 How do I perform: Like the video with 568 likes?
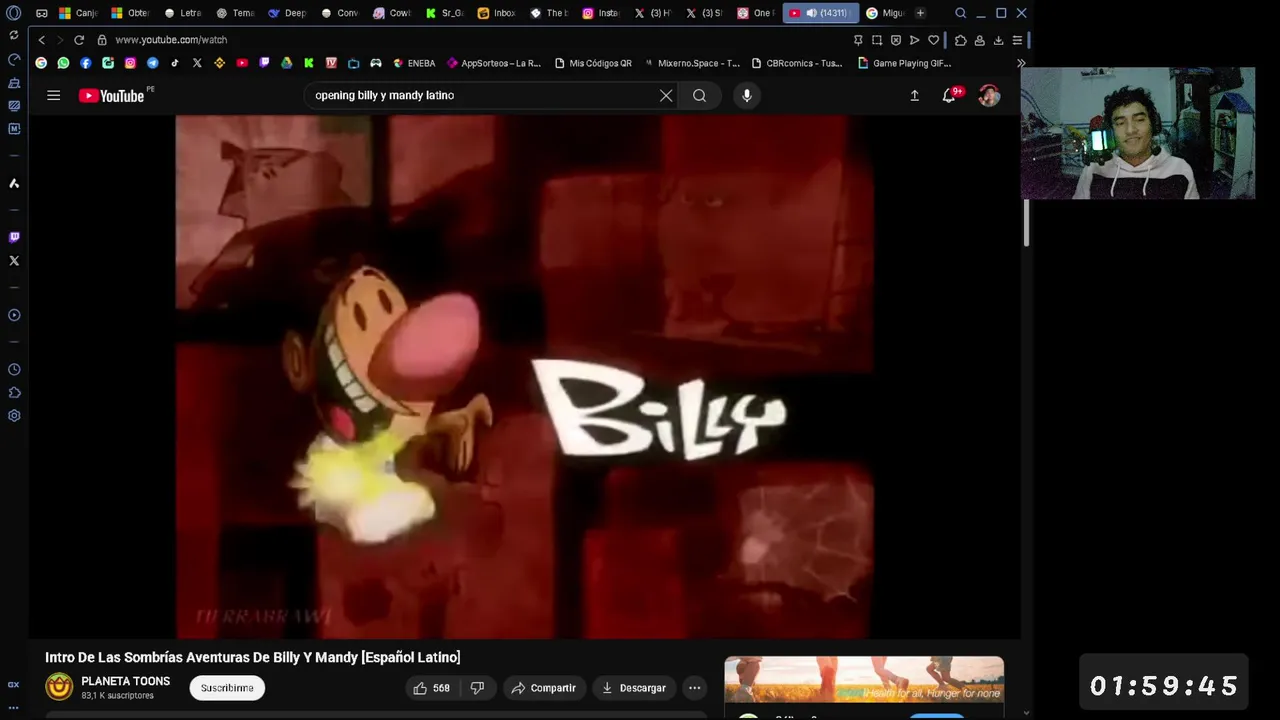(x=431, y=688)
